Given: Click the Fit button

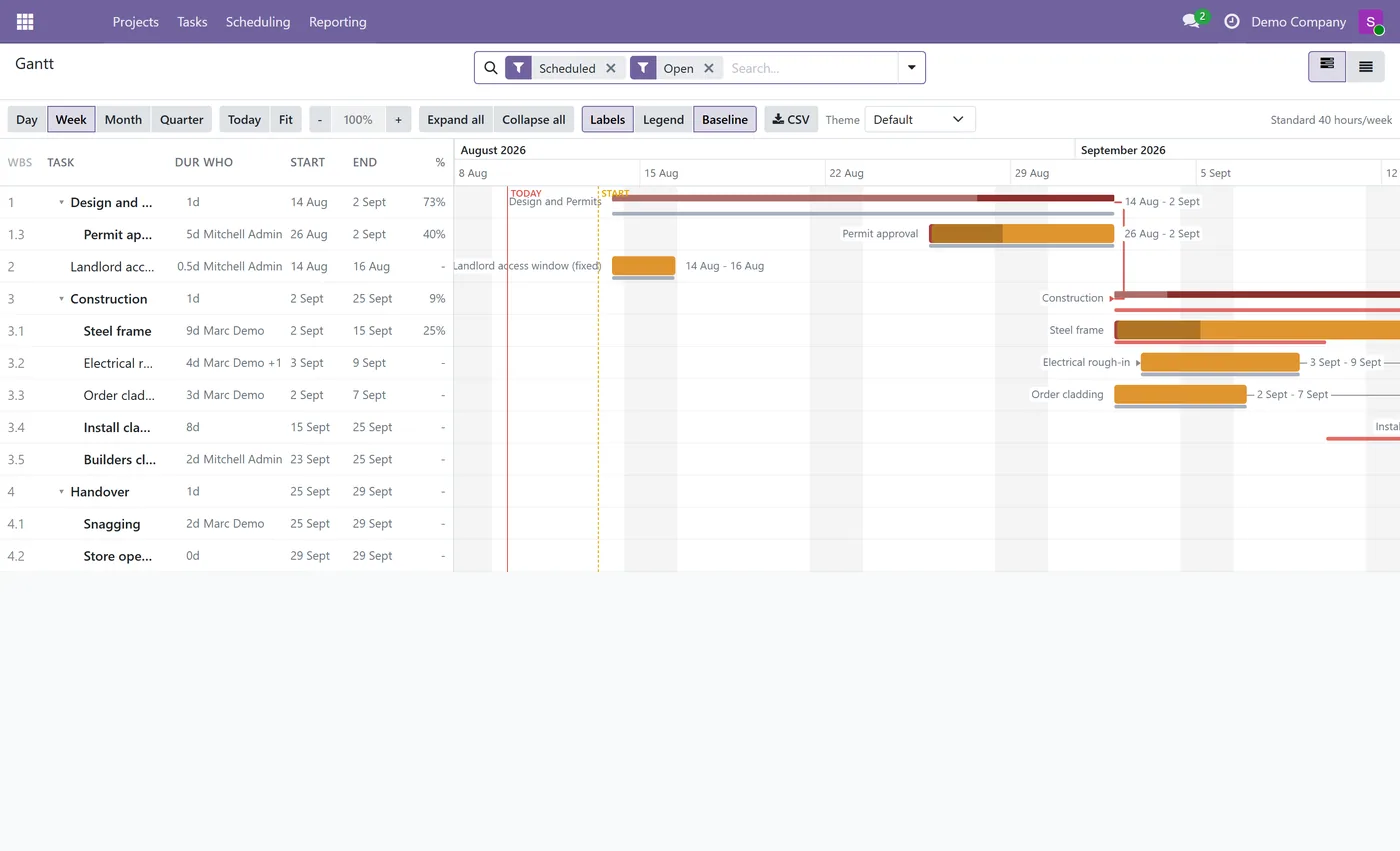Looking at the screenshot, I should [x=286, y=119].
